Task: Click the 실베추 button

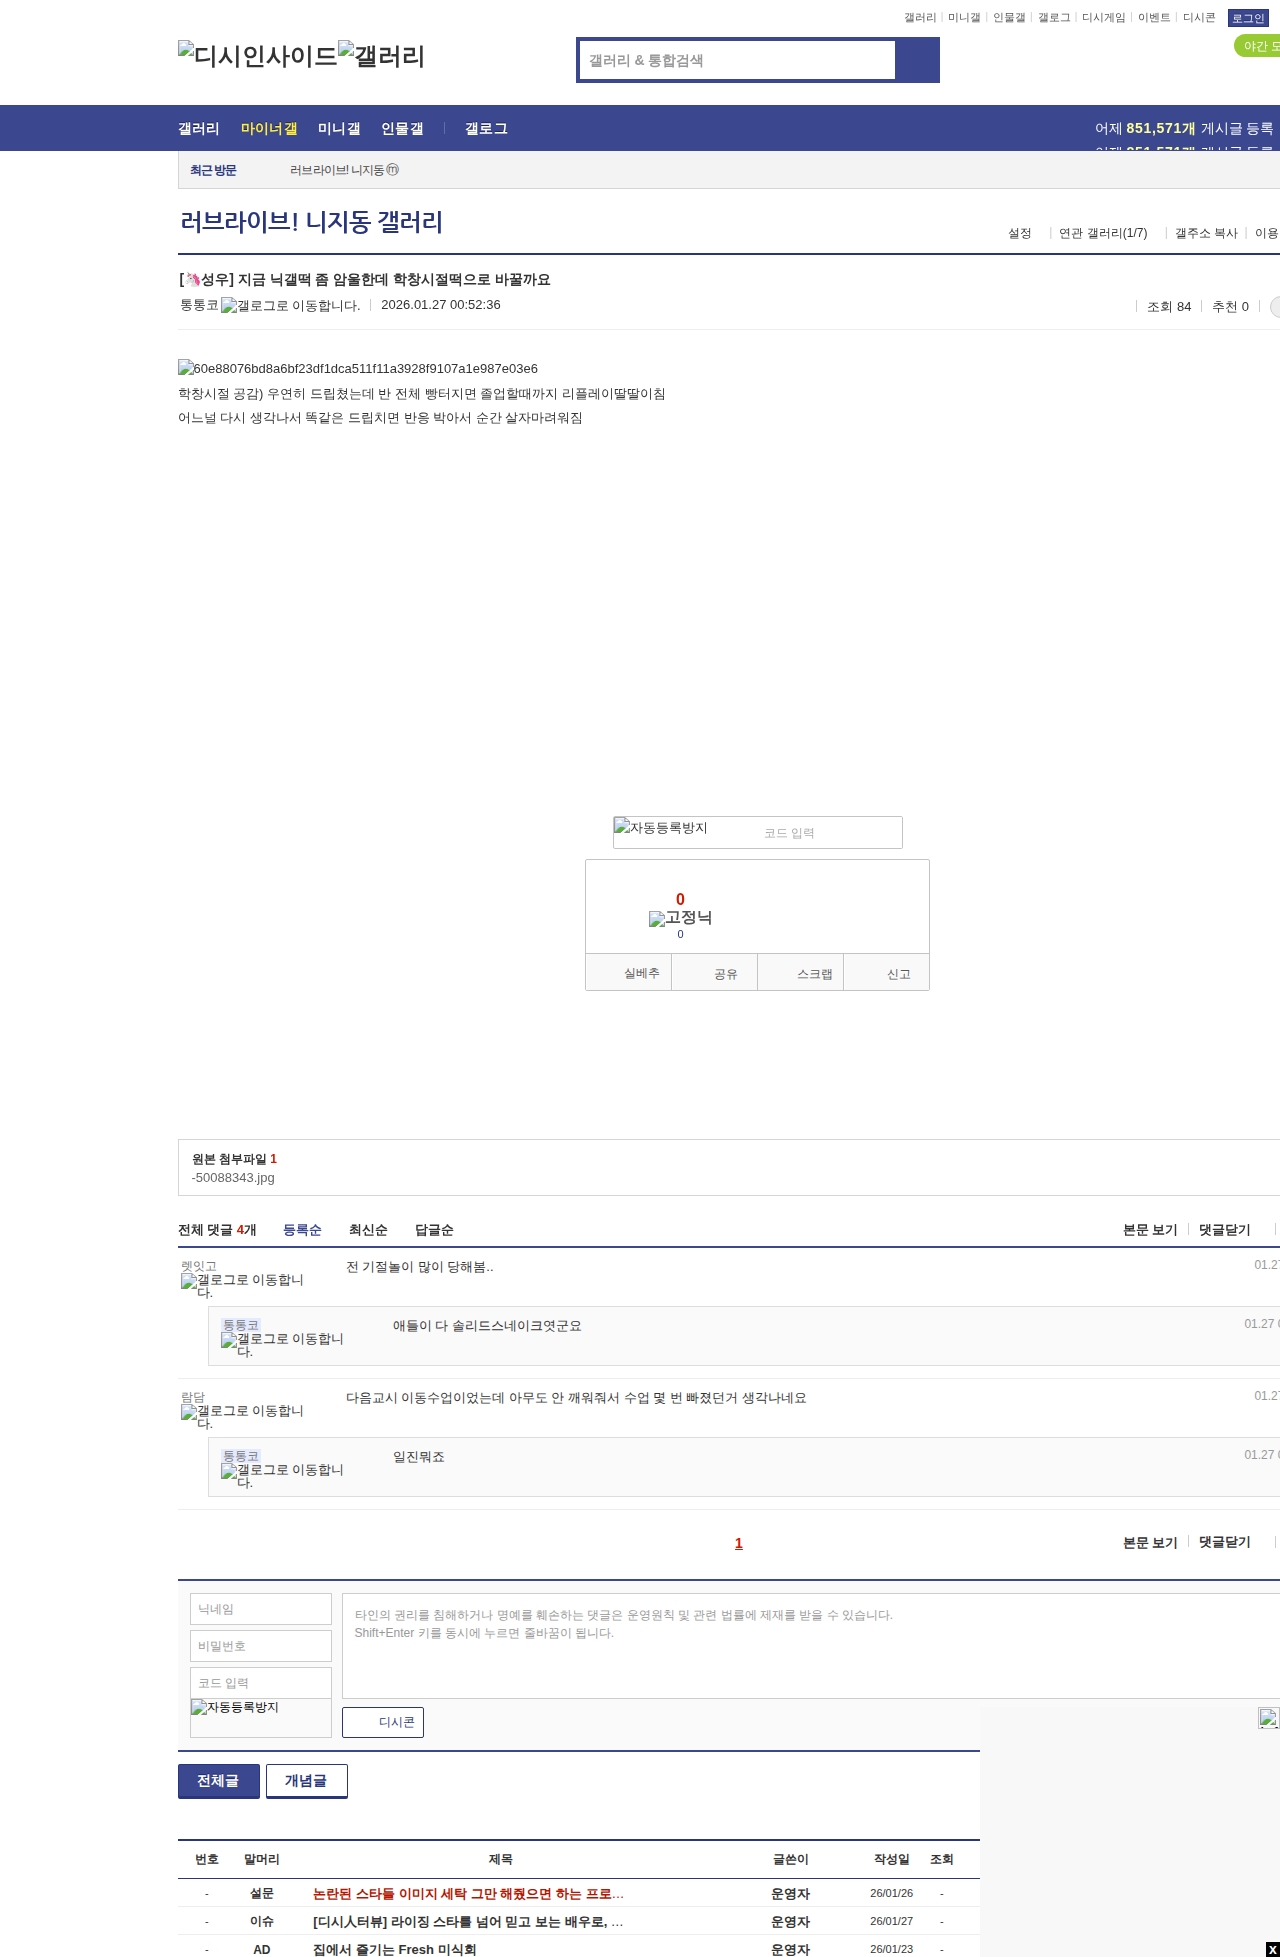Action: 629,973
